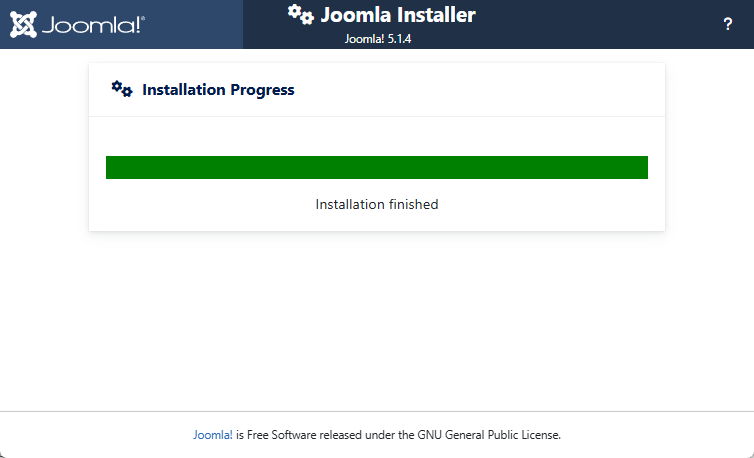Click the Joomla logo symbol in header
This screenshot has height=458, width=754.
(23, 24)
